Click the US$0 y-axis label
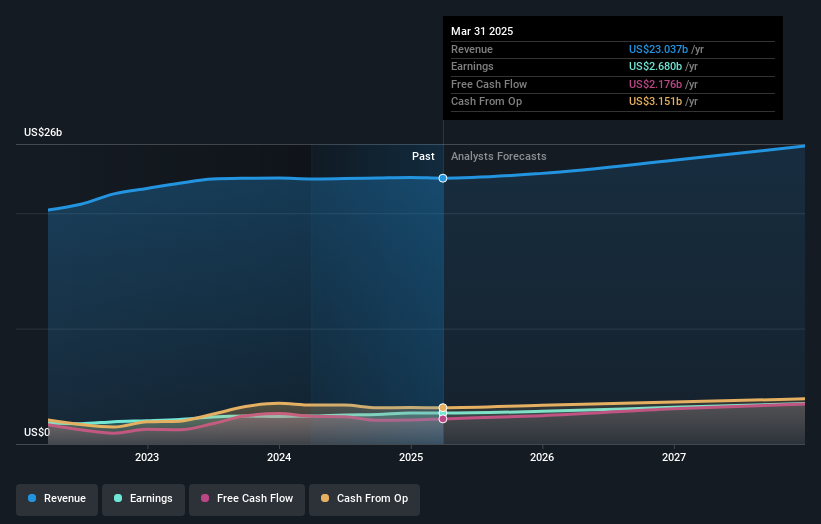821x524 pixels. 37,432
